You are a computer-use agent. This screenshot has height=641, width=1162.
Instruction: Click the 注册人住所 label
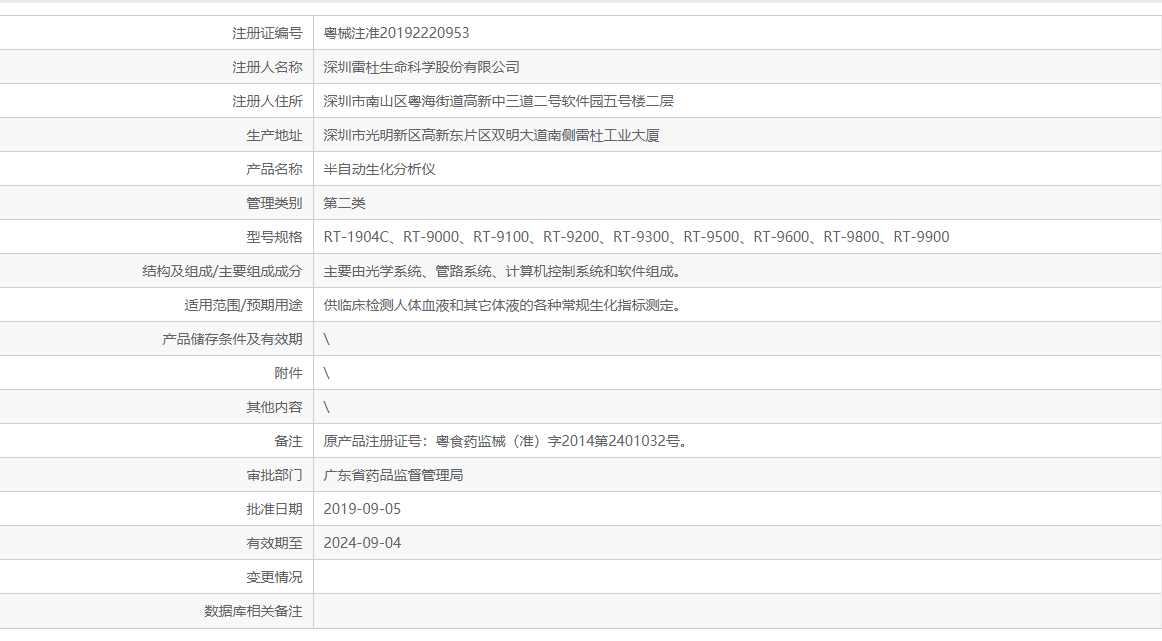267,101
